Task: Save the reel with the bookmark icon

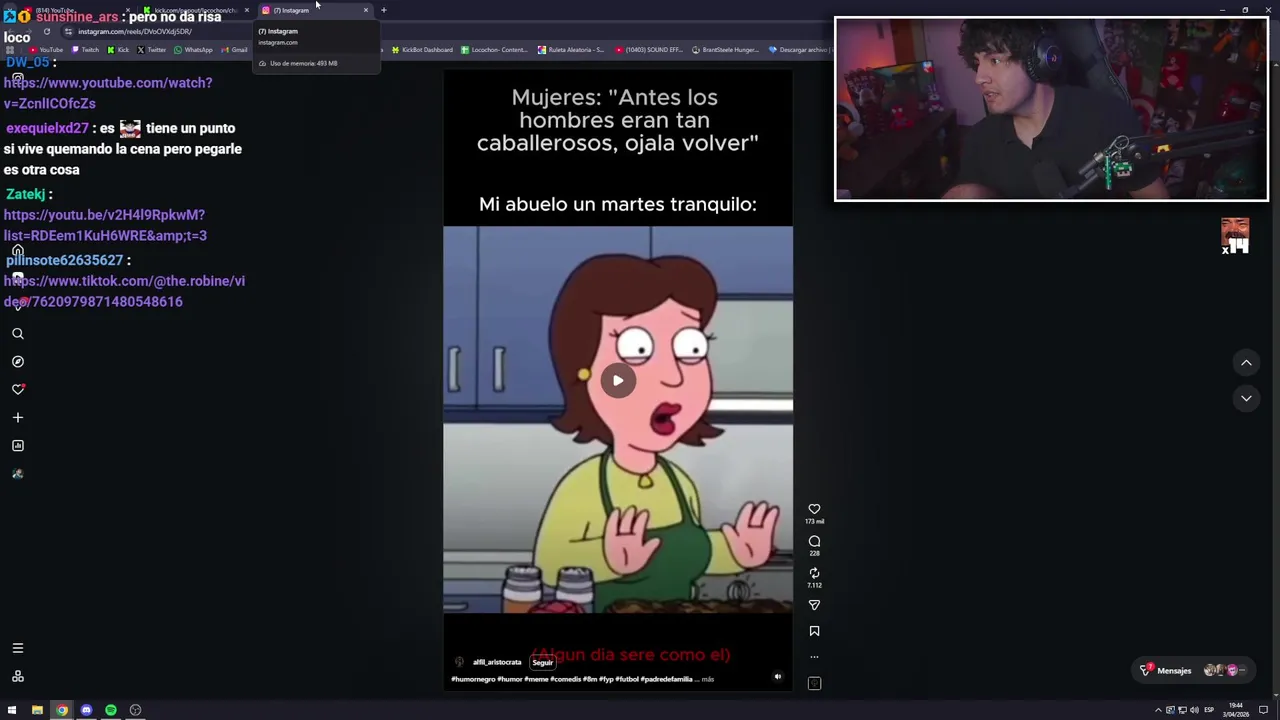Action: pyautogui.click(x=814, y=631)
